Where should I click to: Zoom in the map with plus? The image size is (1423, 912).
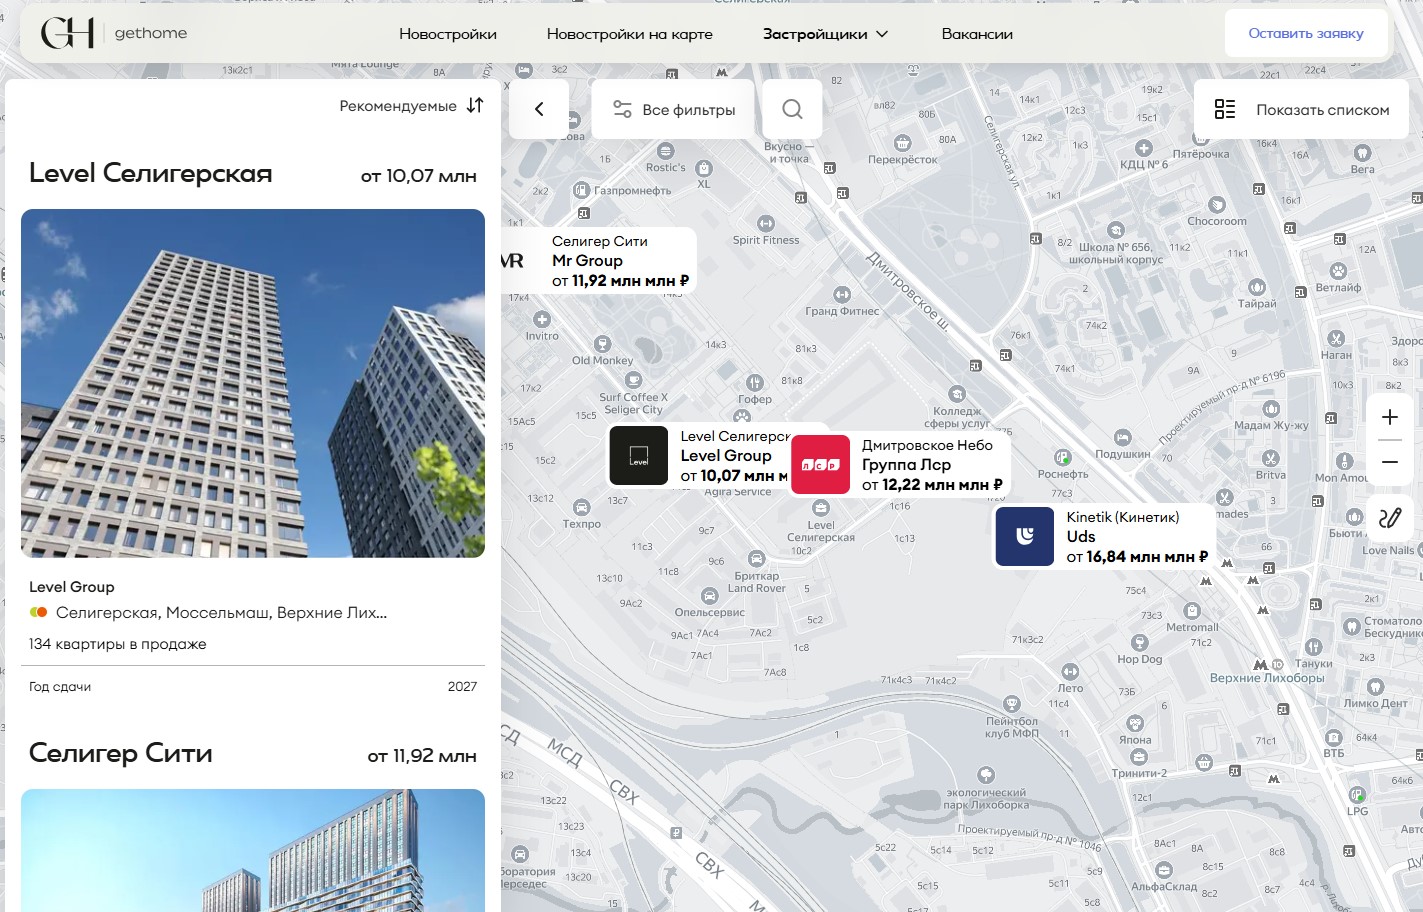coord(1390,417)
